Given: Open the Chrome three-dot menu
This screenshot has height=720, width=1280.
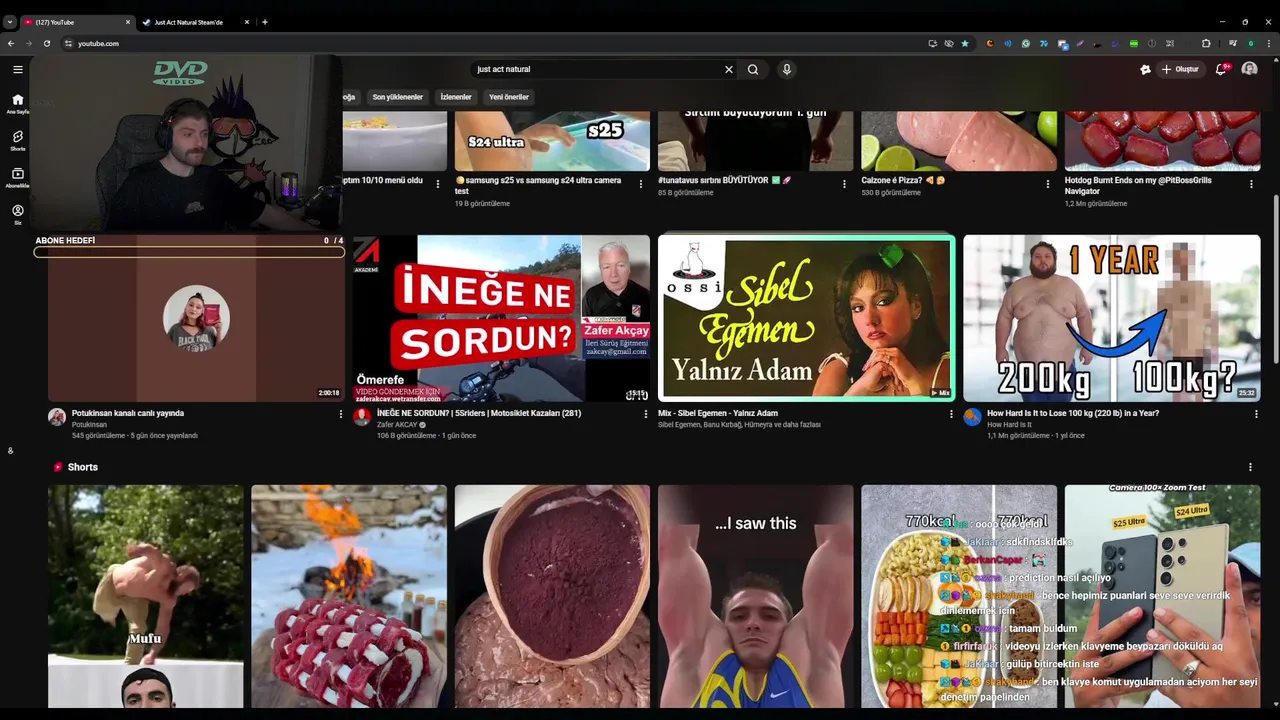Looking at the screenshot, I should click(1268, 43).
